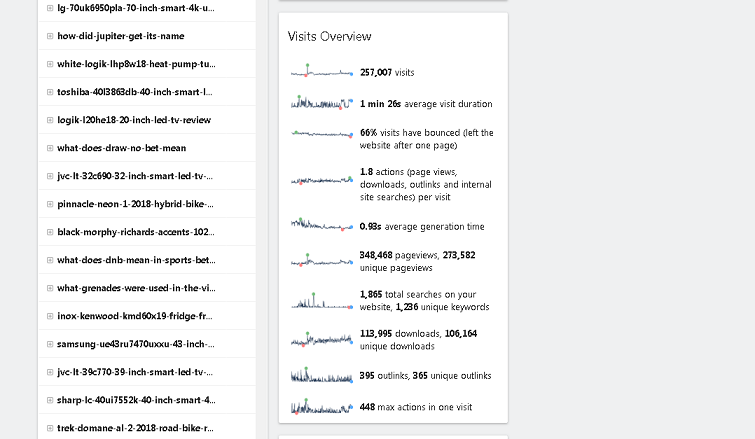Viewport: 755px width, 439px height.
Task: Open the white-logik-lhp8w18-heat-pump page entry
Action: 136,64
